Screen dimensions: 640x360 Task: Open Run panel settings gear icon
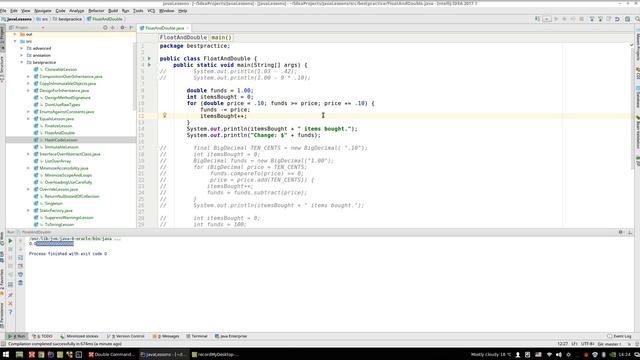(x=621, y=232)
